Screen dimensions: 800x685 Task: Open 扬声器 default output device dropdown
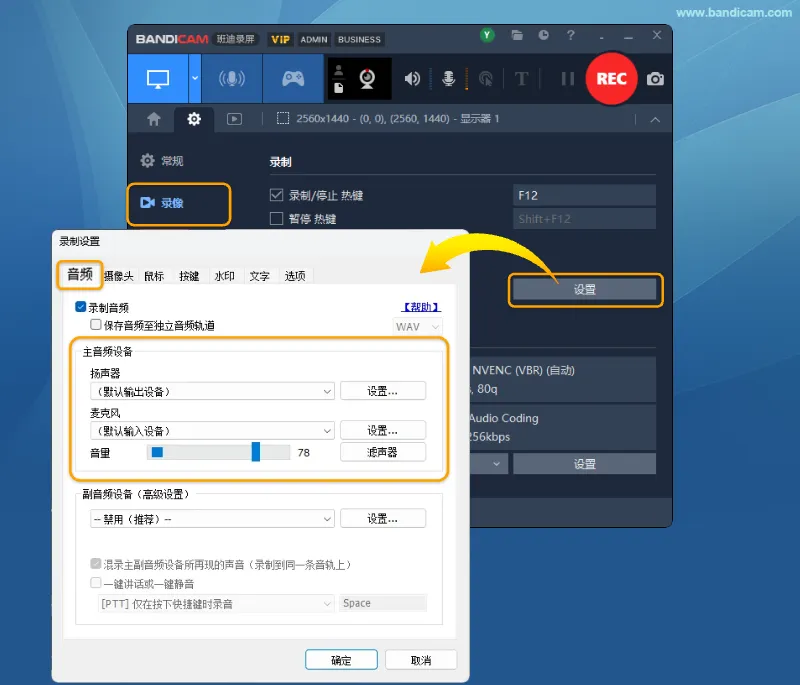tap(212, 391)
